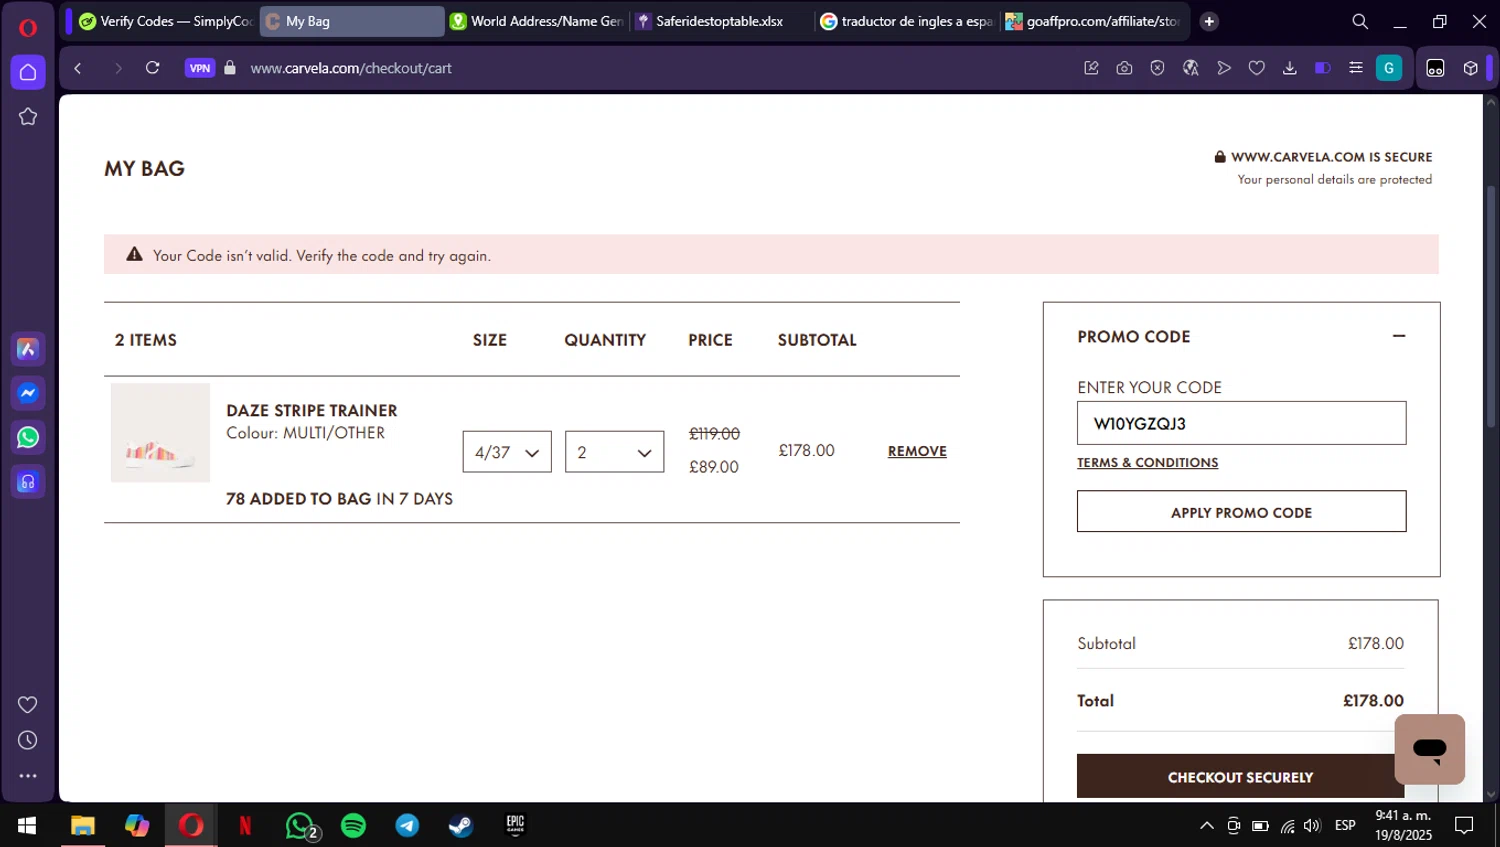The height and width of the screenshot is (847, 1500).
Task: Open a new tab with plus button
Action: pos(1209,21)
